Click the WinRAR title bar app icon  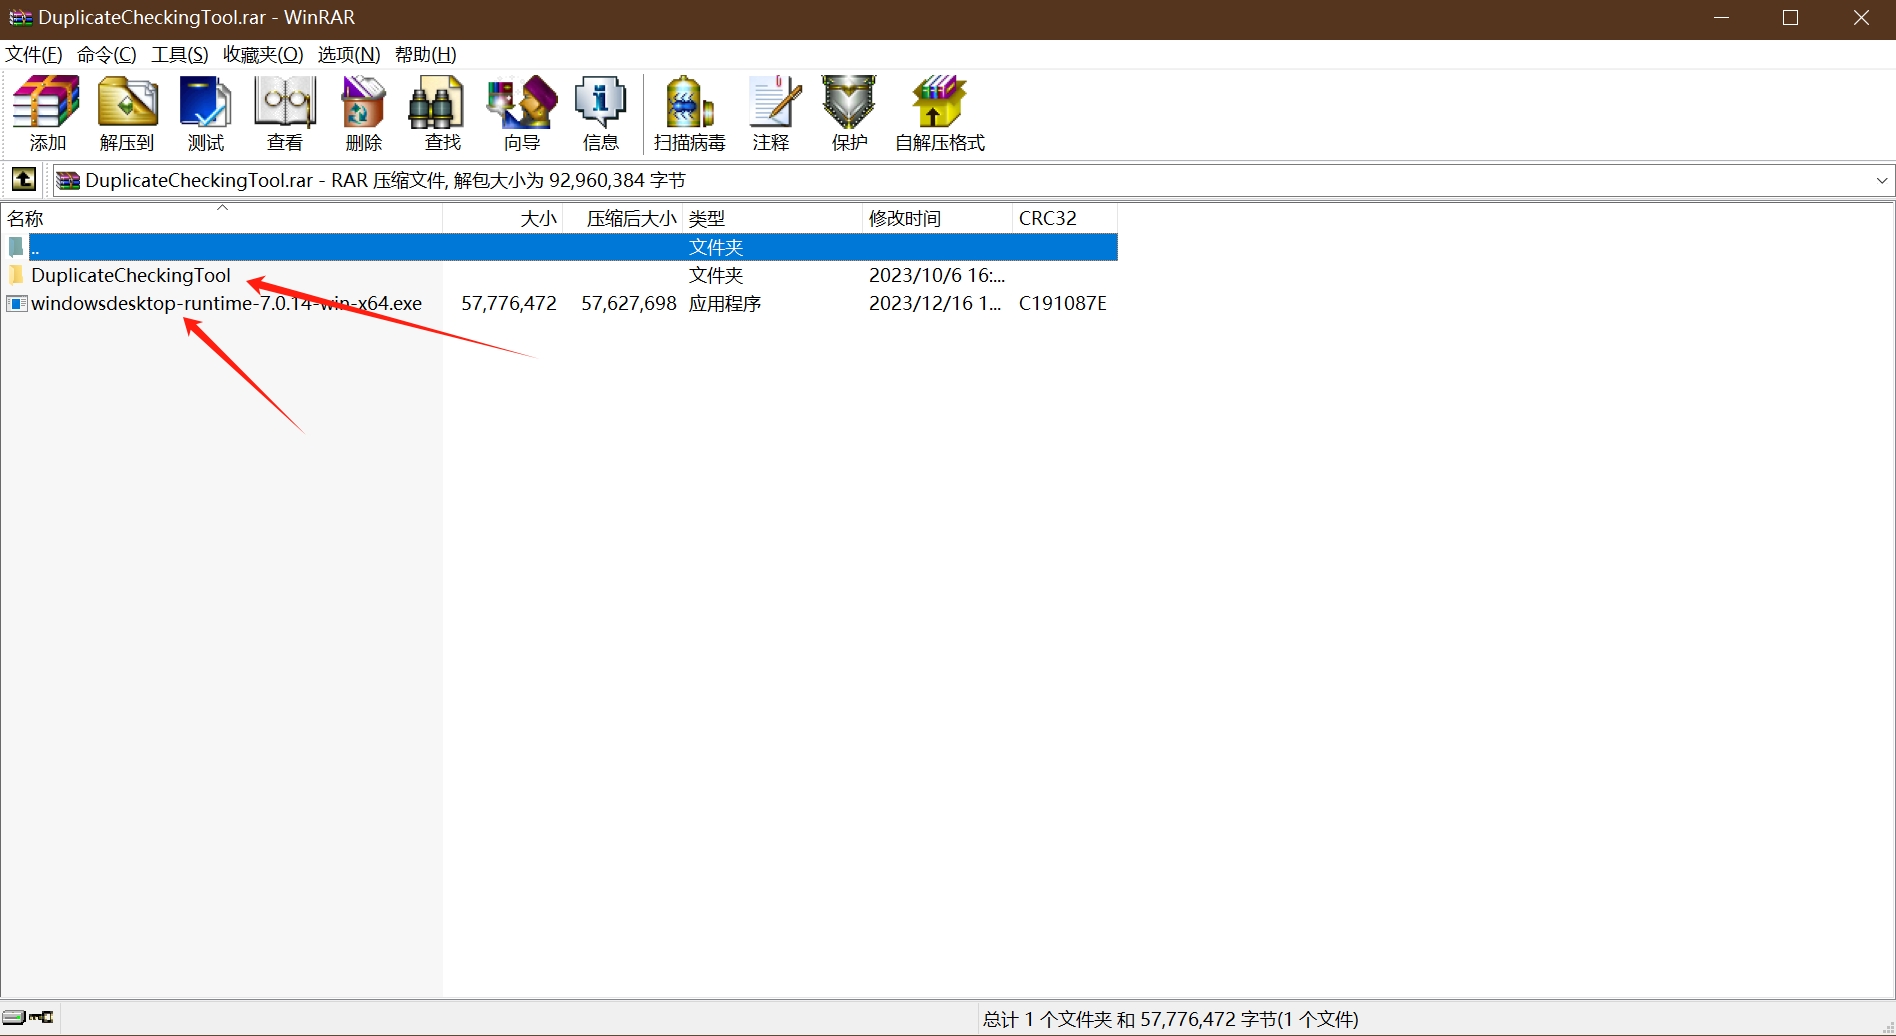coord(20,18)
